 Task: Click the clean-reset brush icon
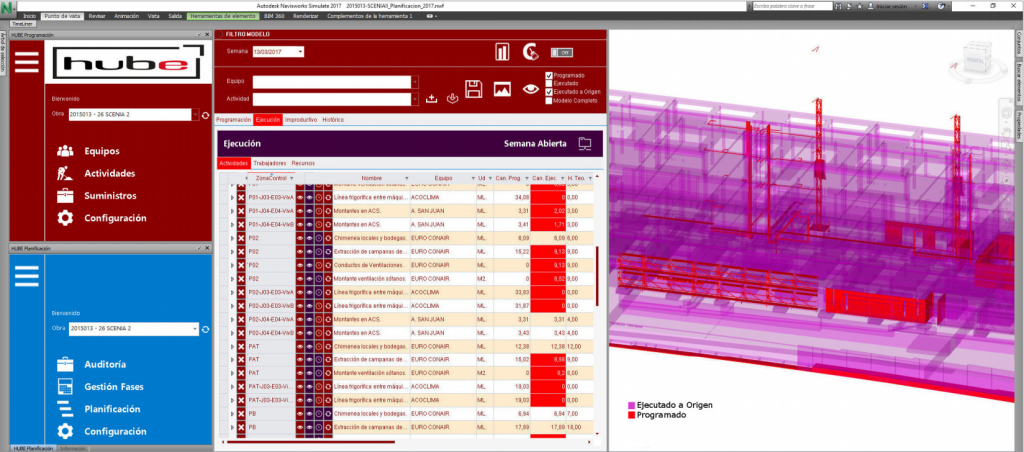(530, 52)
